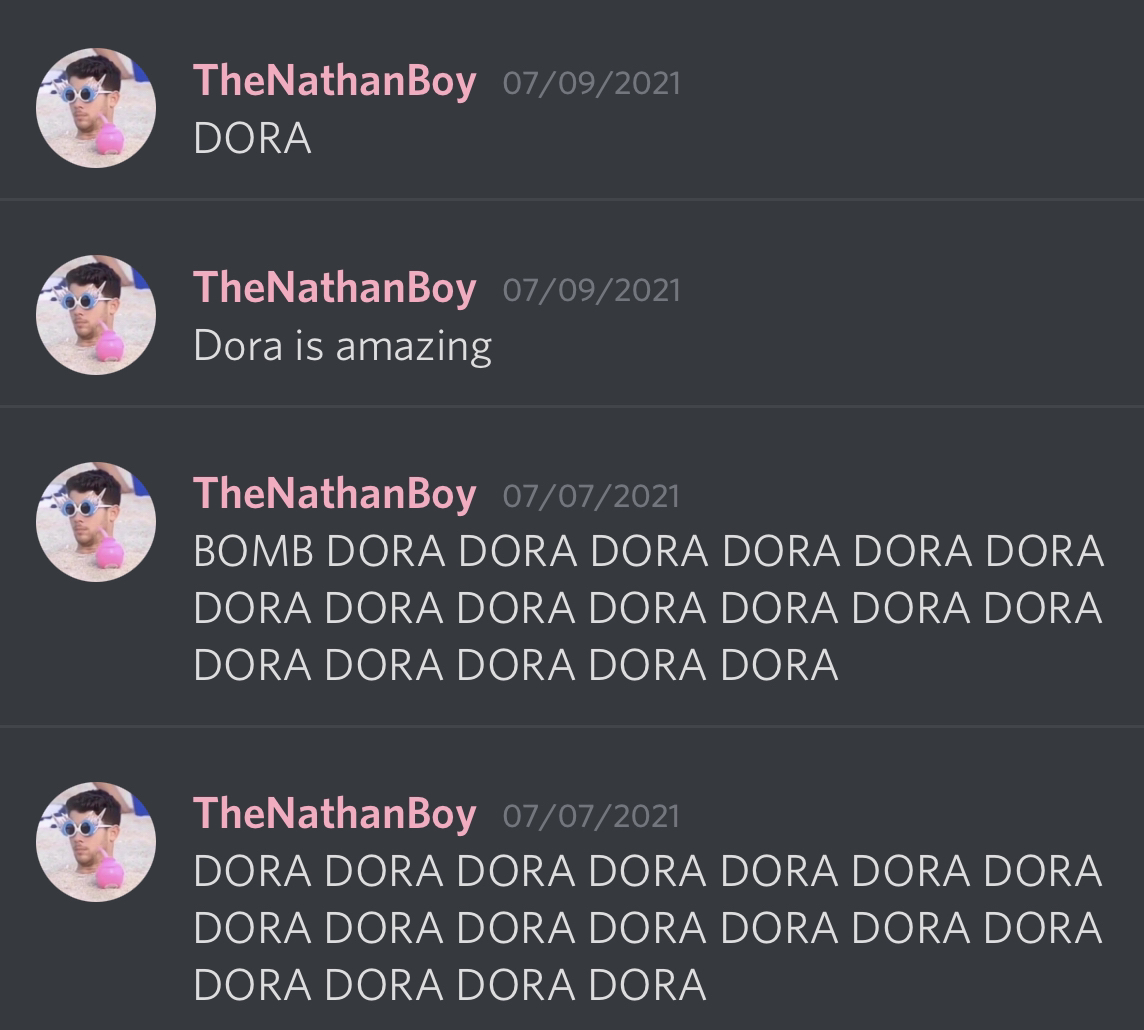Tap first line of the bottom DORA message
The height and width of the screenshot is (1030, 1144).
point(648,872)
